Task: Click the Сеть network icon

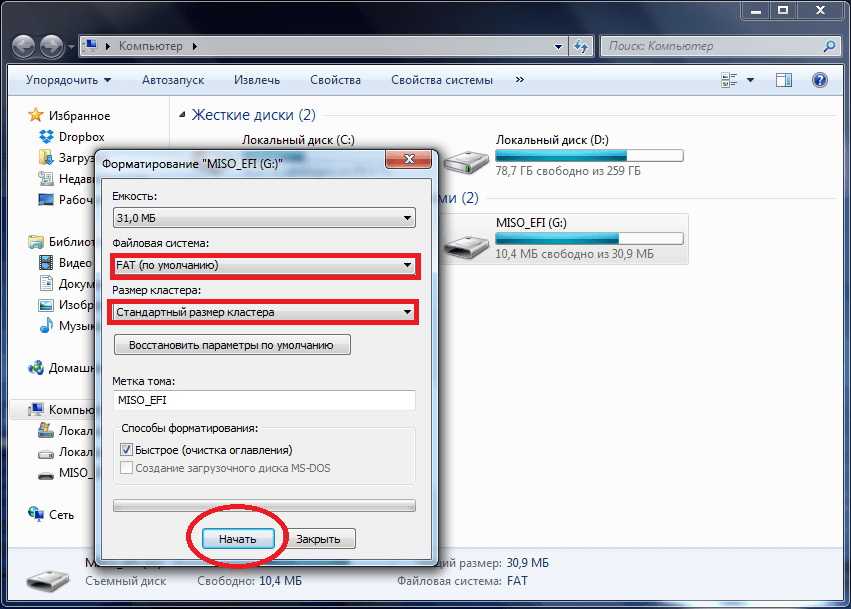Action: pyautogui.click(x=36, y=514)
